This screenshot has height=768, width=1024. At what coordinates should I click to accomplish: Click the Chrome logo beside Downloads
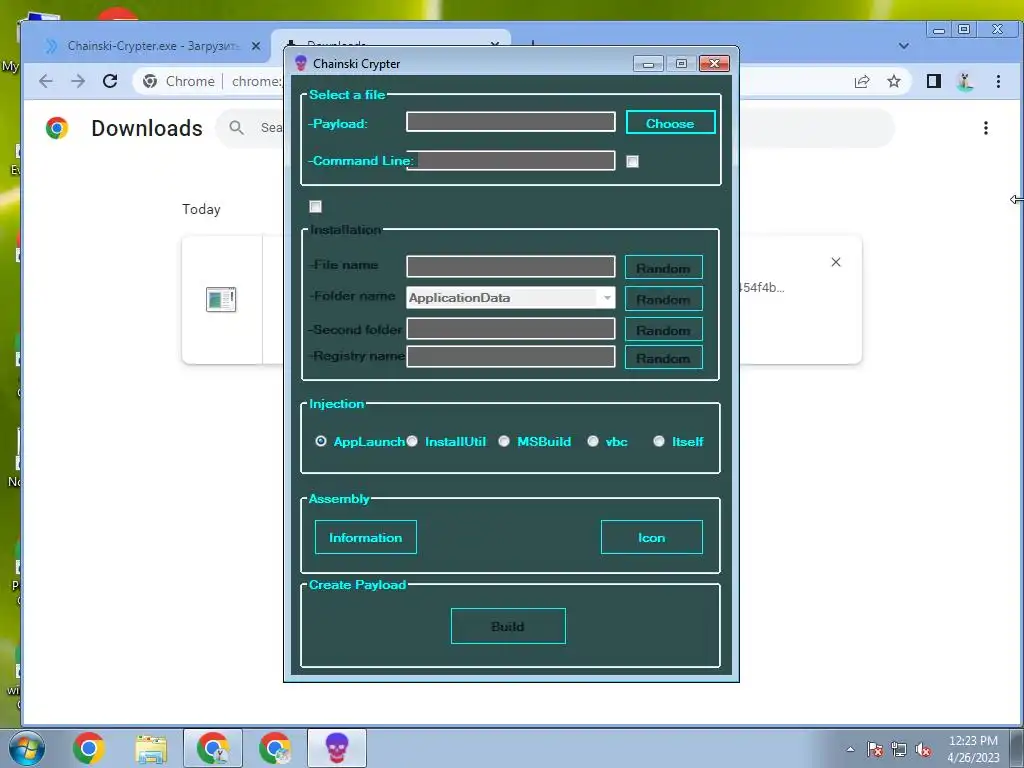57,128
